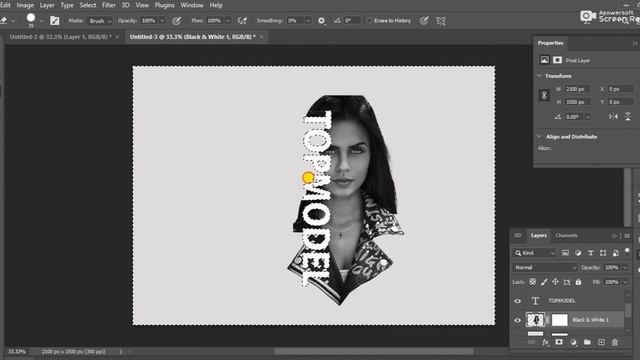Click the horizontal canvas scrollbar

[374, 351]
